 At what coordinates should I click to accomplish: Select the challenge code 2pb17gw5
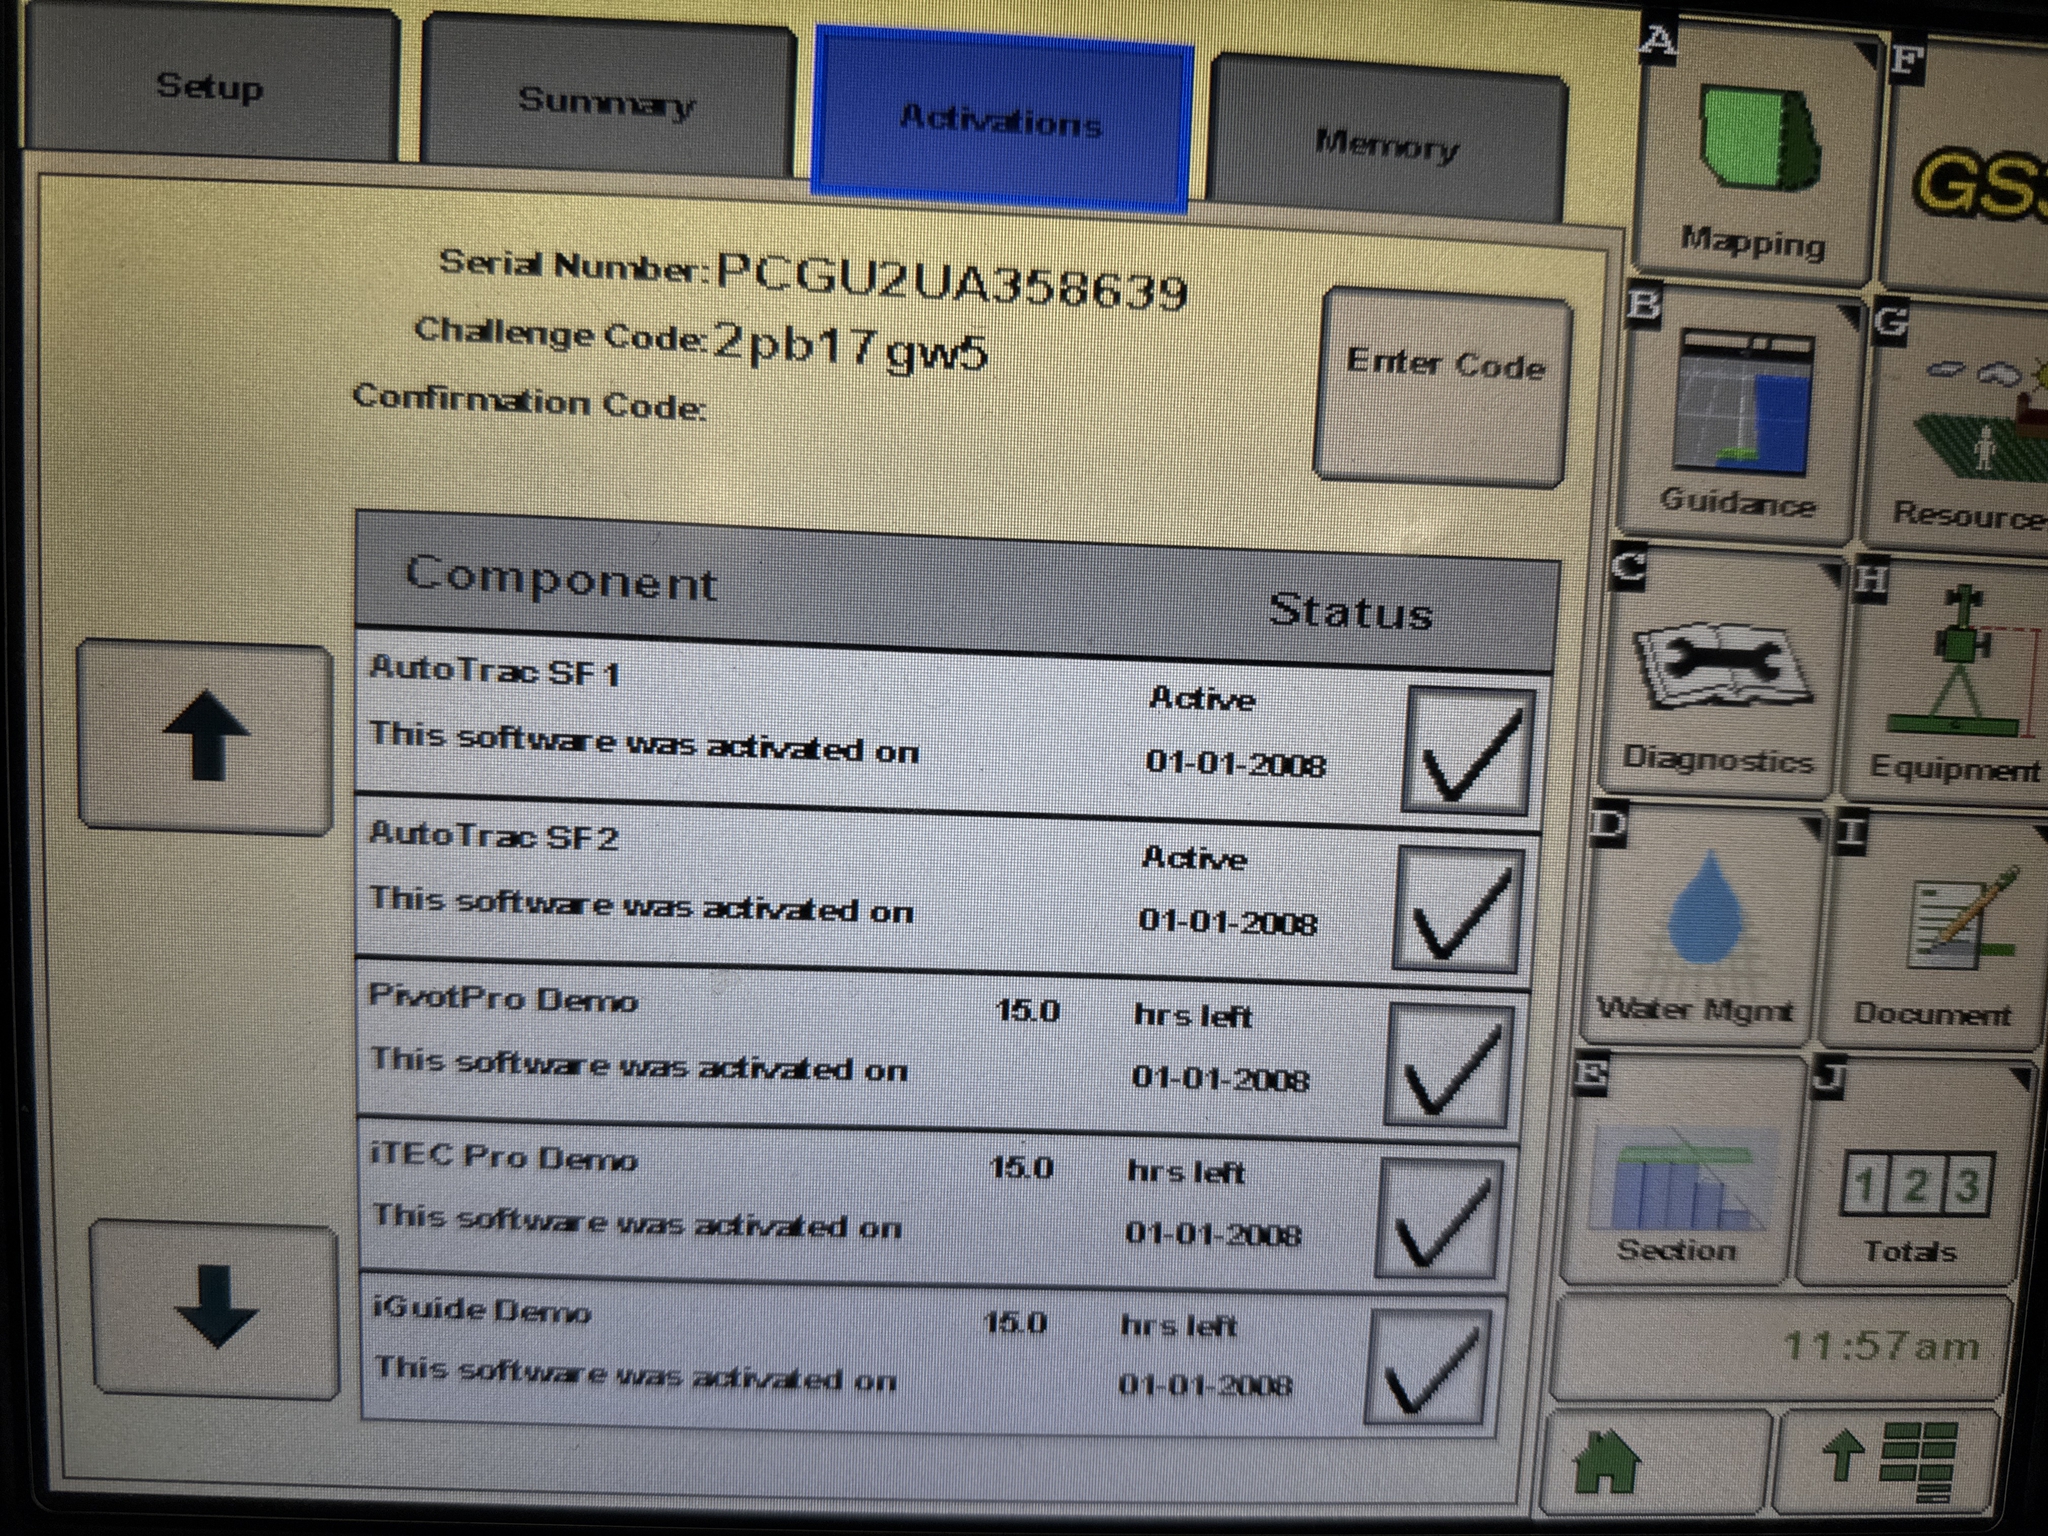850,348
